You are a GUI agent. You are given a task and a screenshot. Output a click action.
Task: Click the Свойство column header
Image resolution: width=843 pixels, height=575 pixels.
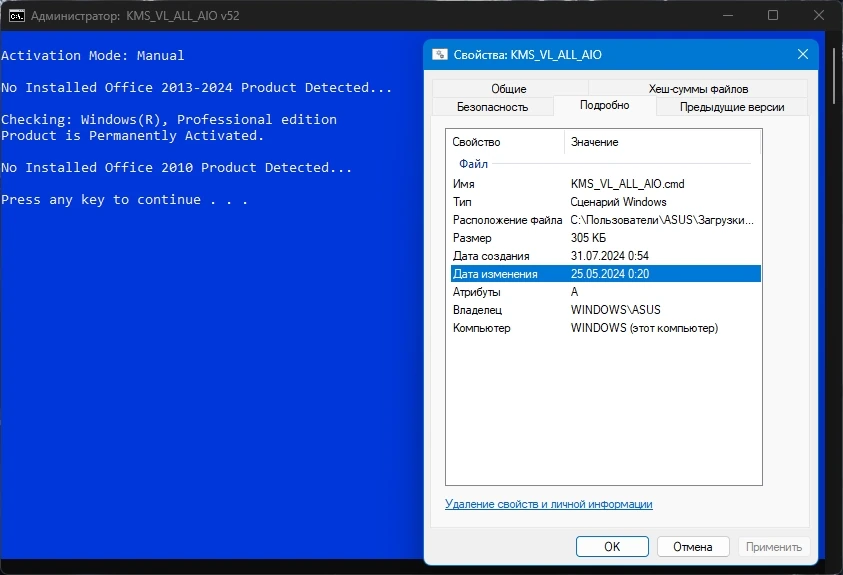pyautogui.click(x=505, y=142)
